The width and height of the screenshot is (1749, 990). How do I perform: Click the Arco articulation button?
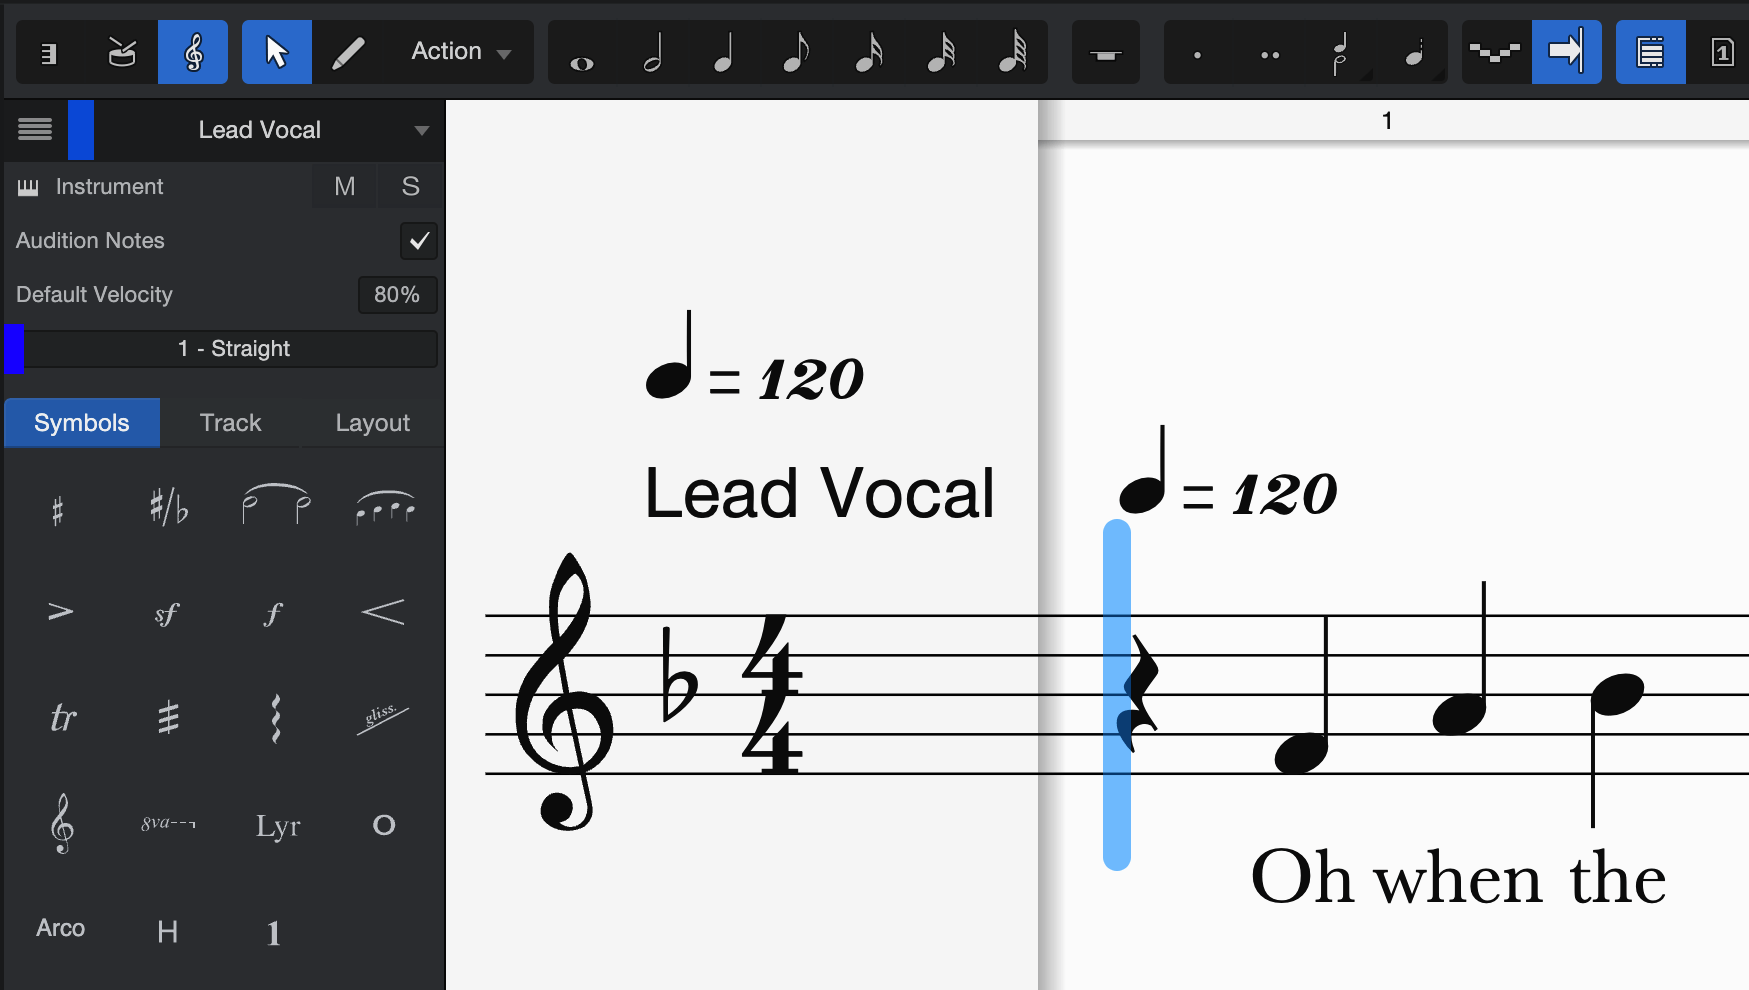coord(60,928)
